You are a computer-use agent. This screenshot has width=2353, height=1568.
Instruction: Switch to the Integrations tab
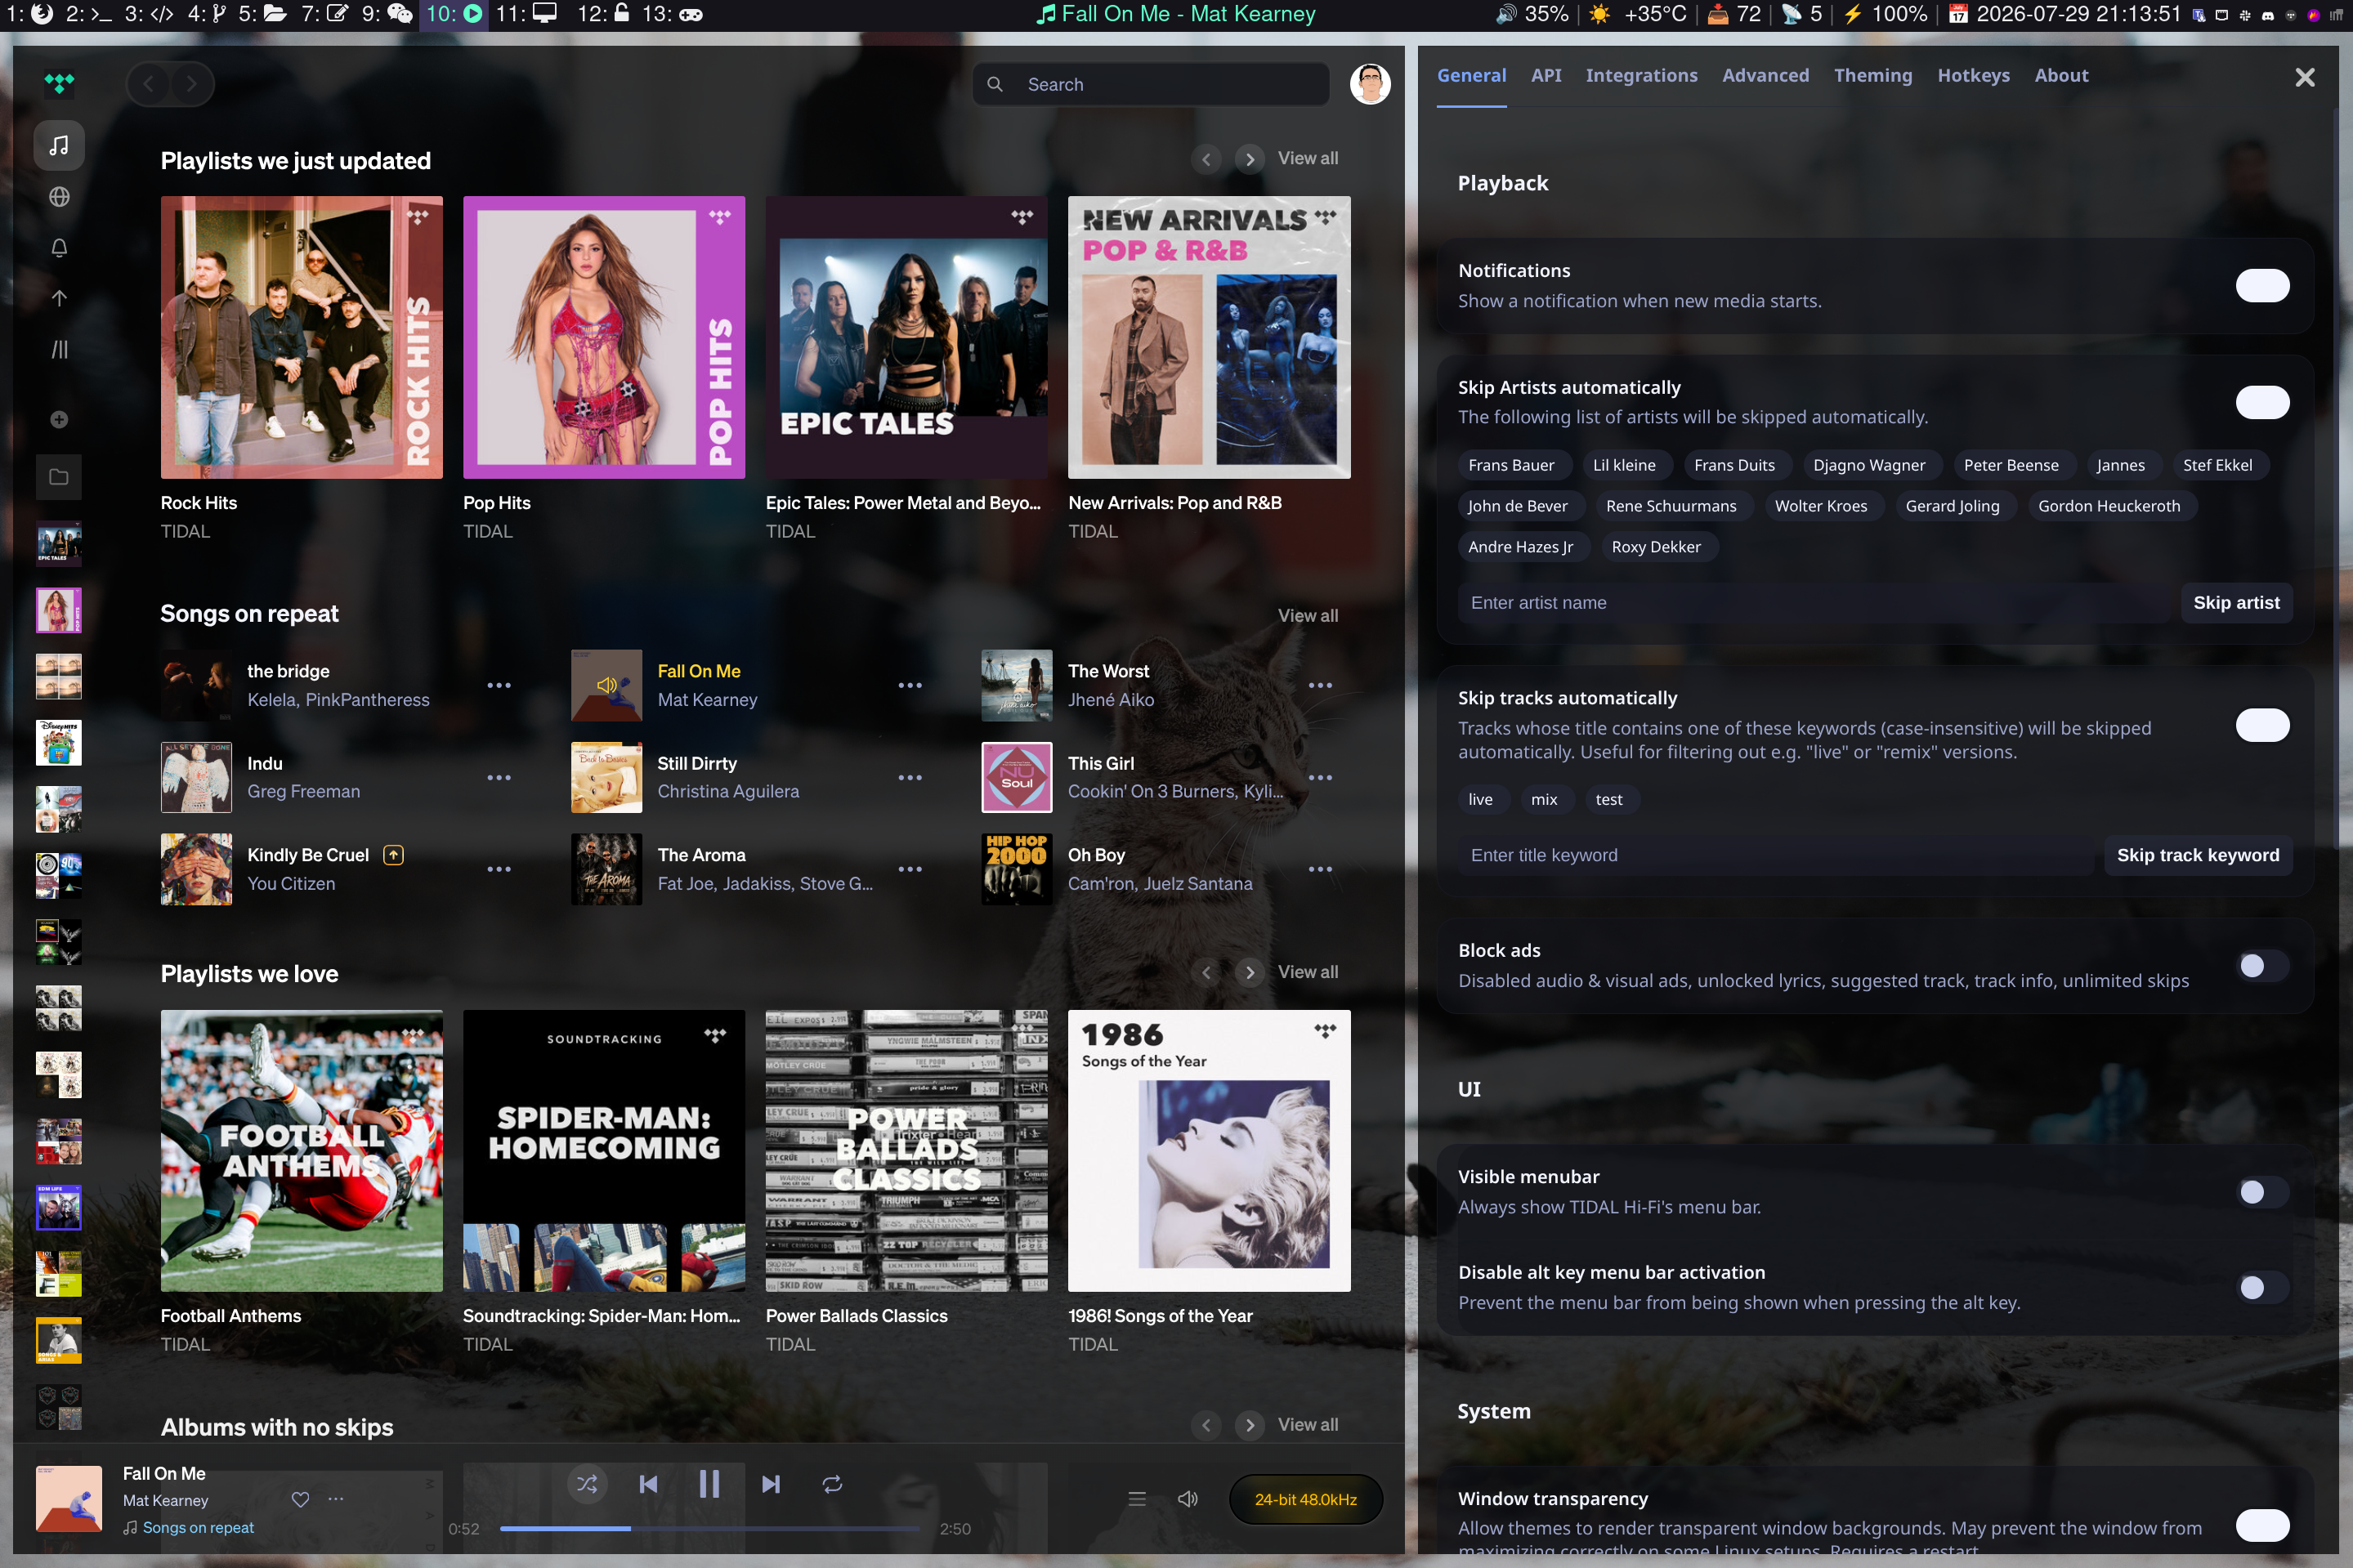click(1641, 76)
